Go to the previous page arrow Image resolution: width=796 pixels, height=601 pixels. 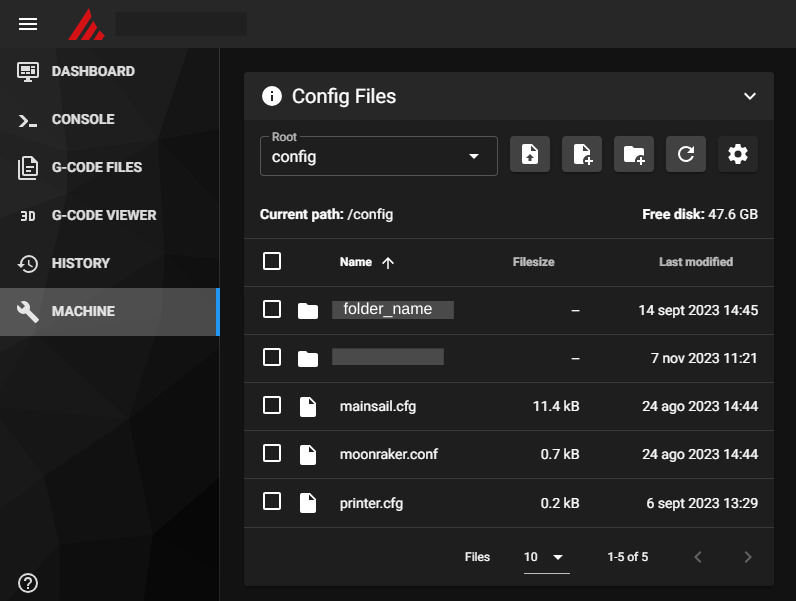[x=698, y=557]
